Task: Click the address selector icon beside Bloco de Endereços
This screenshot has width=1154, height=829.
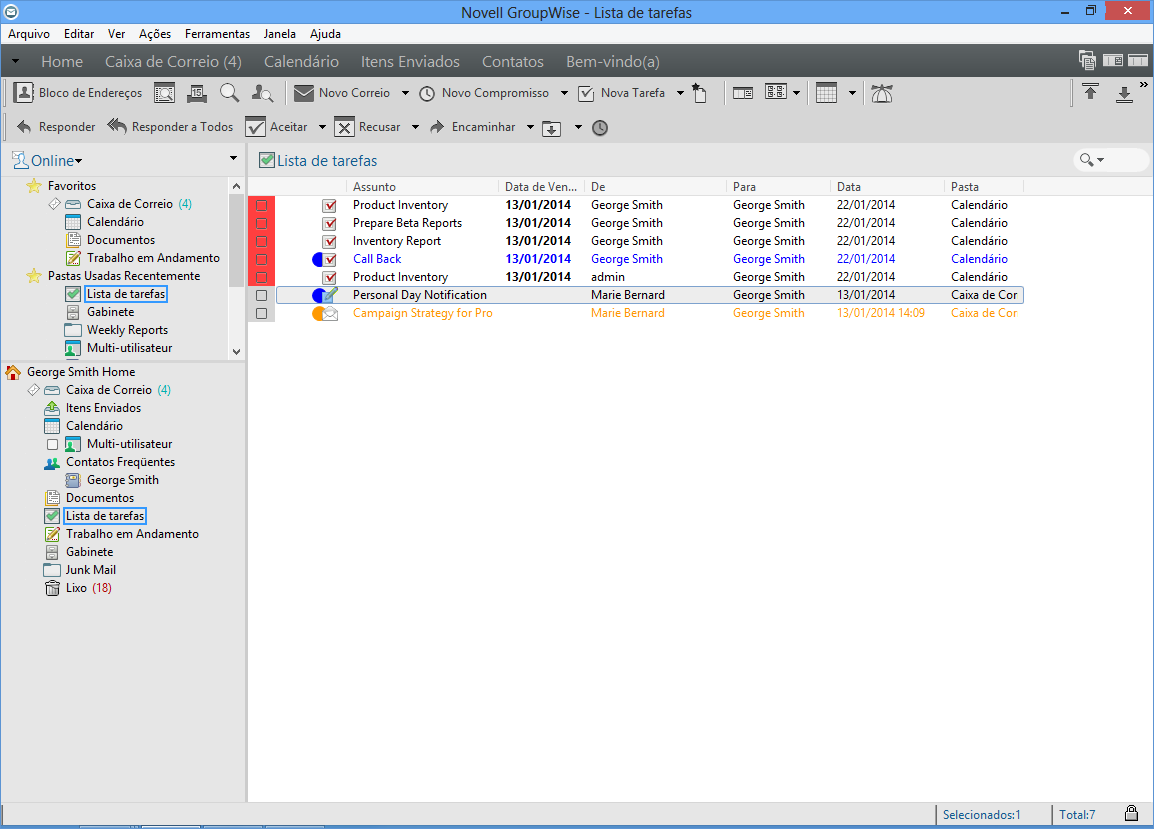Action: pyautogui.click(x=164, y=93)
